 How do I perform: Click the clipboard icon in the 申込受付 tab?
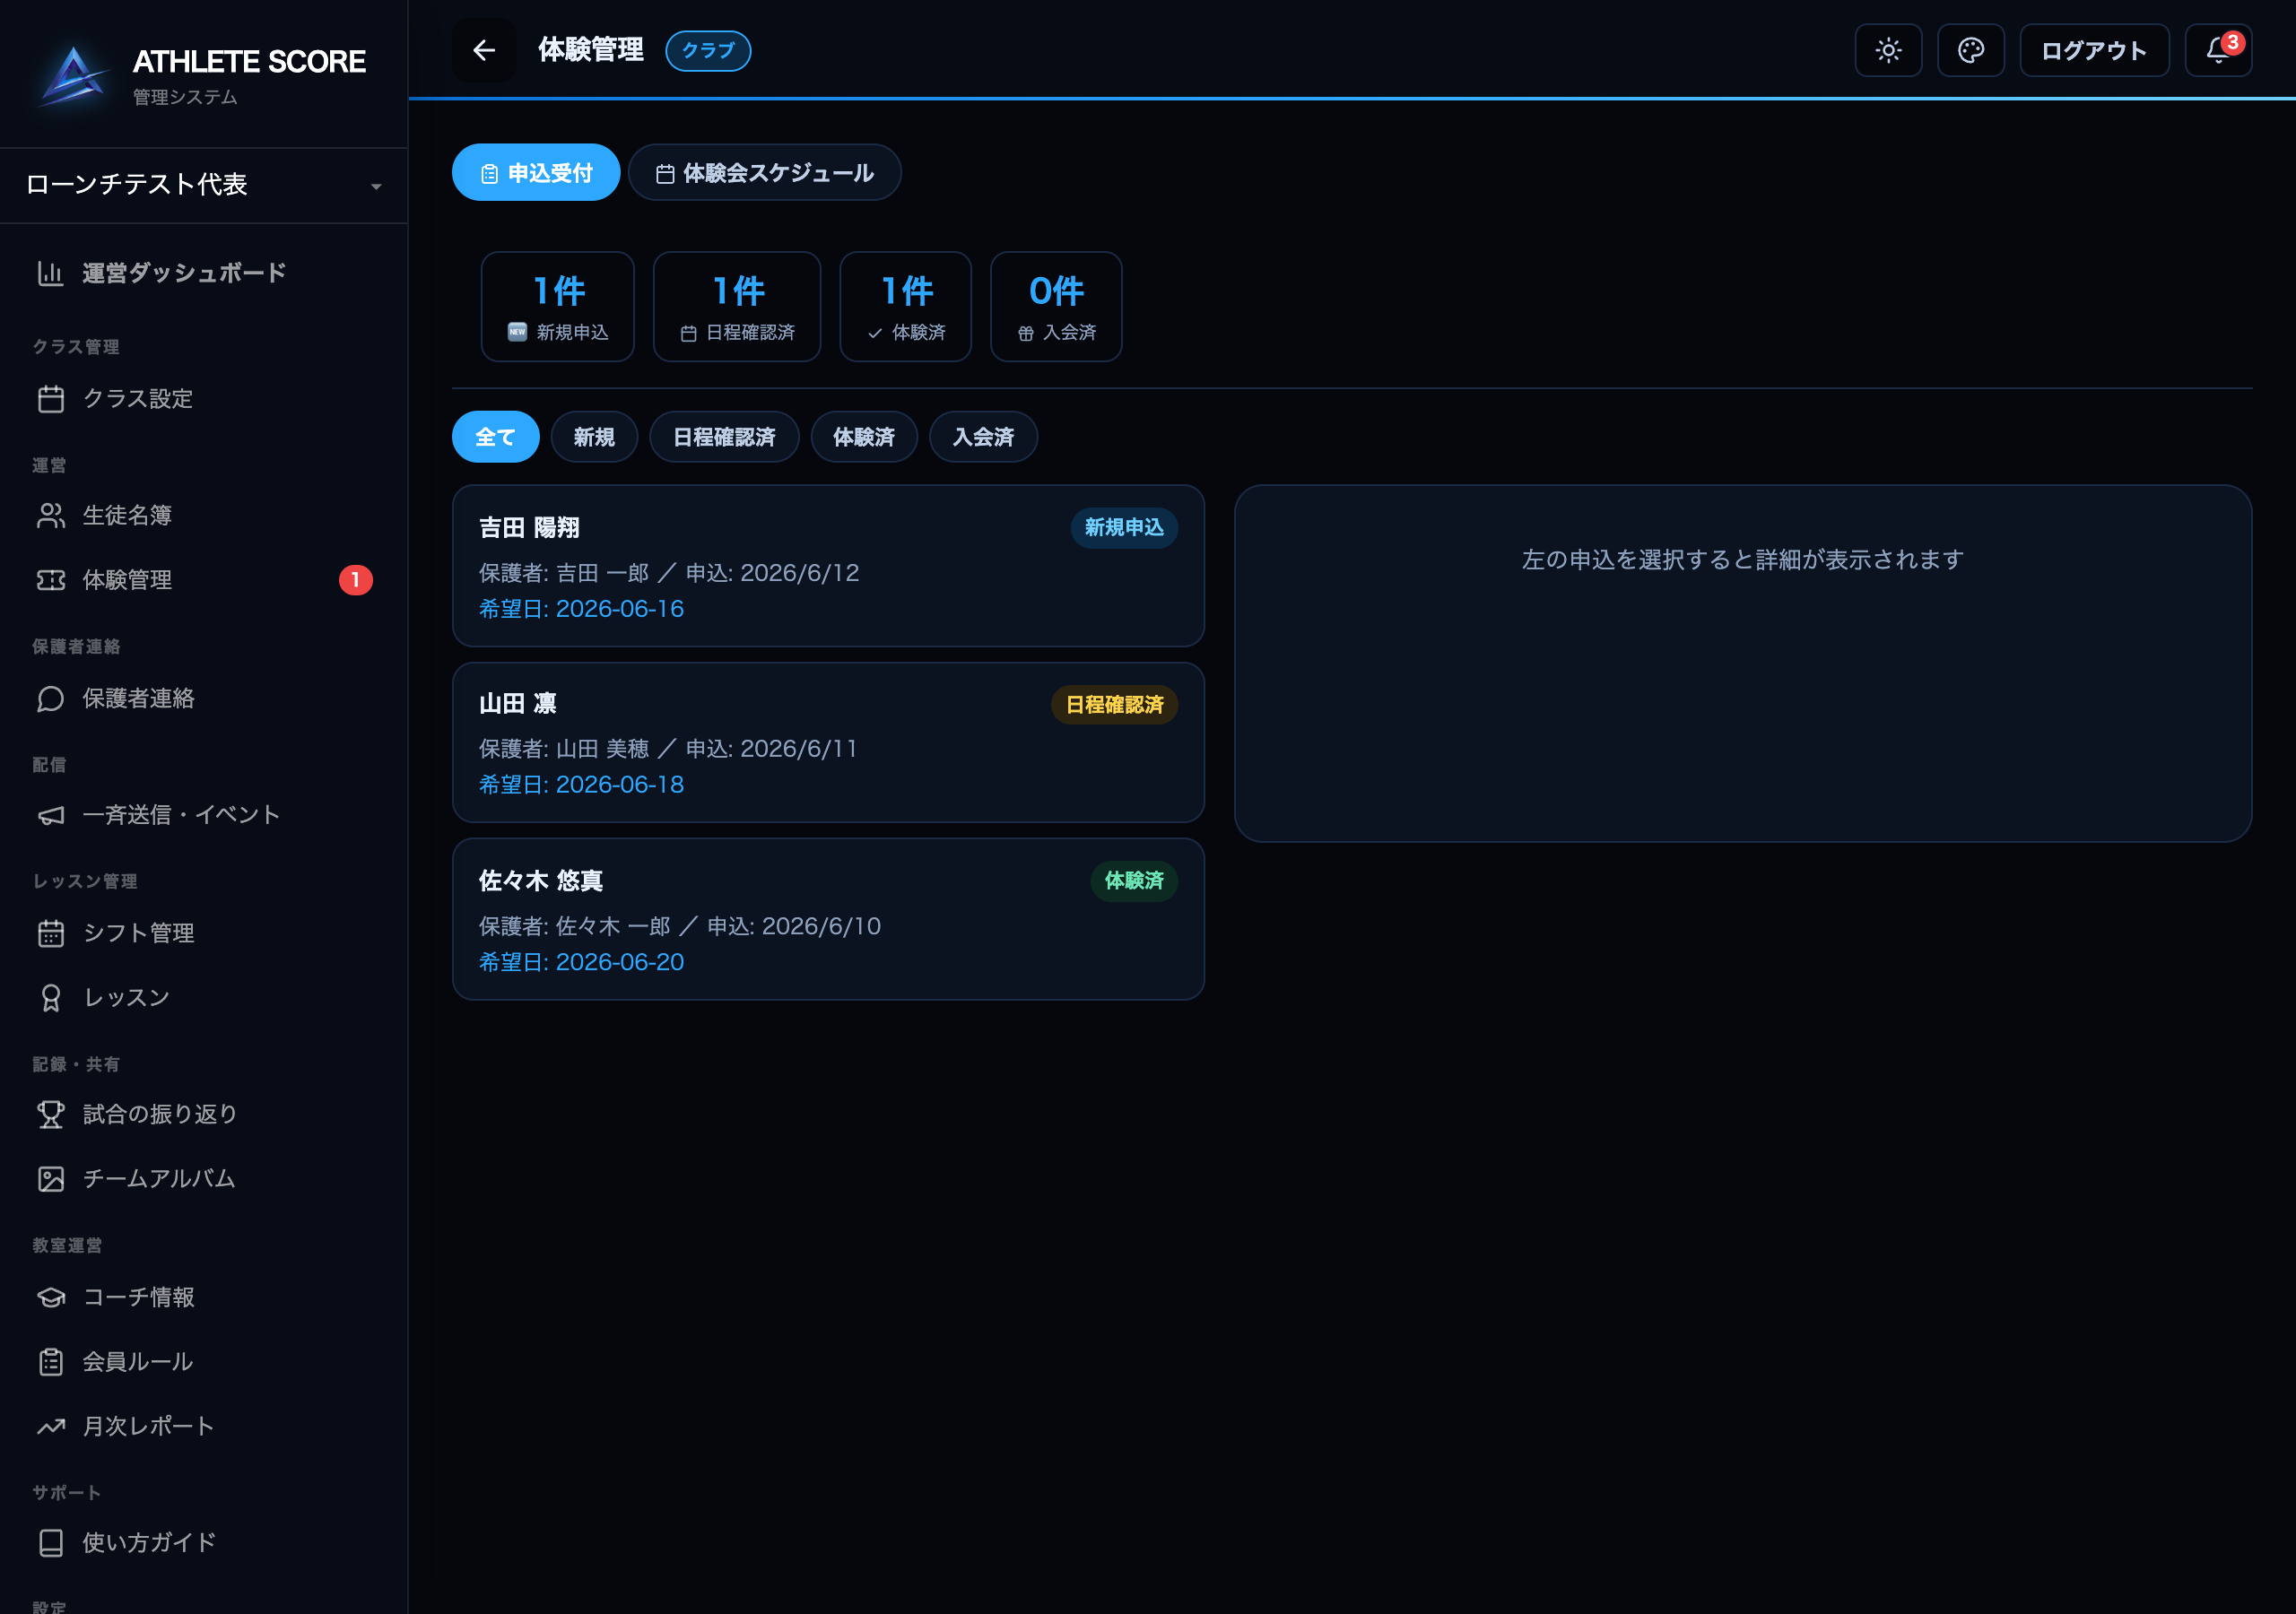(489, 174)
